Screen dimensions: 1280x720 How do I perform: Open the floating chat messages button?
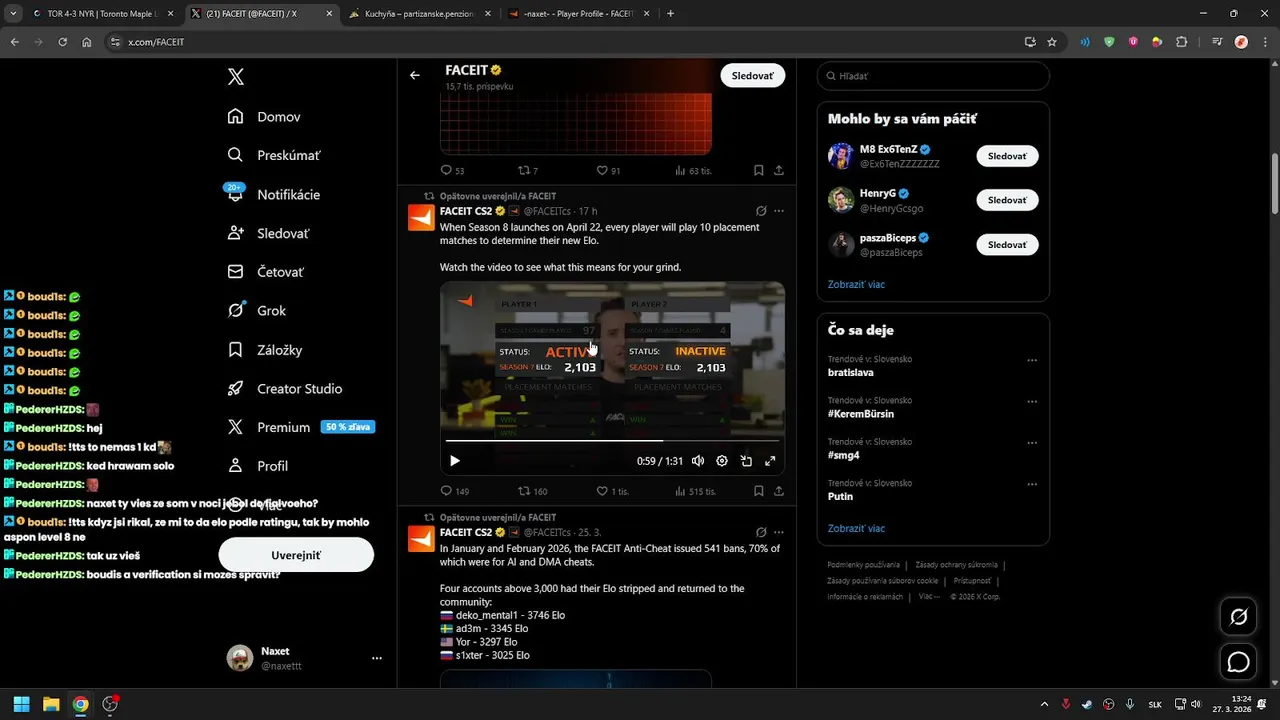tap(1239, 662)
